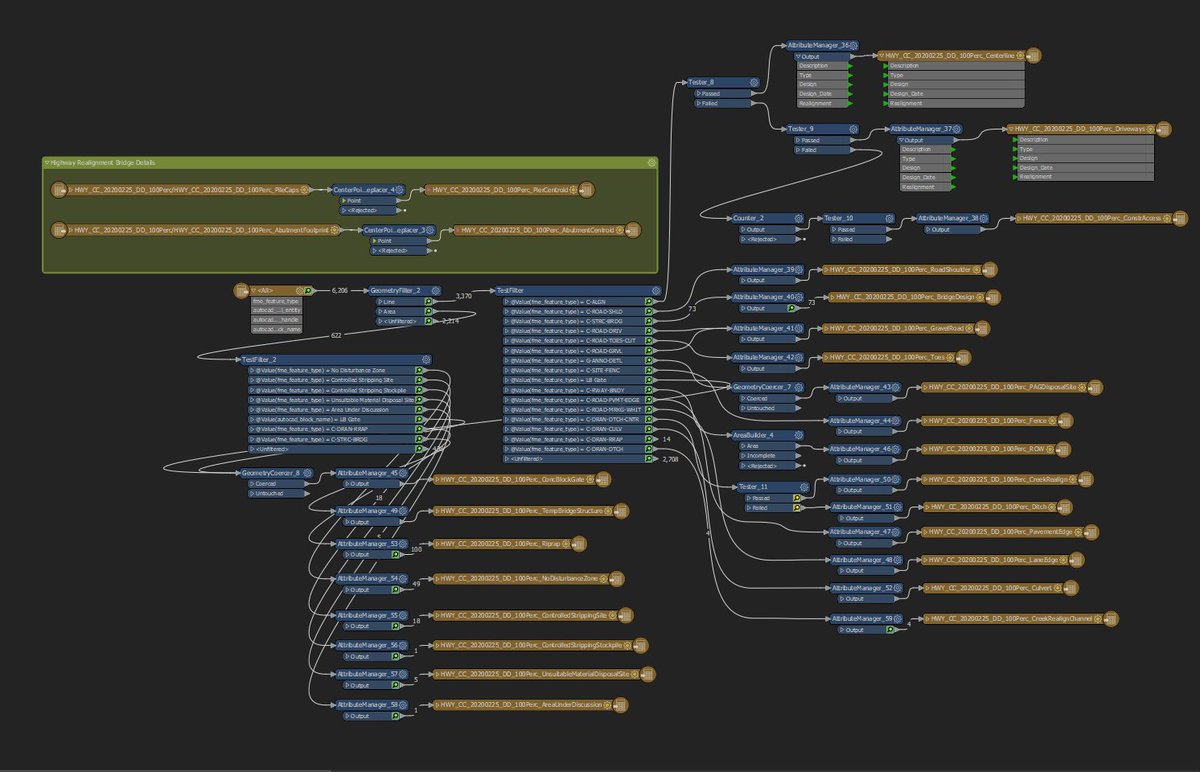Click the gear icon on Tester_9

(x=853, y=129)
